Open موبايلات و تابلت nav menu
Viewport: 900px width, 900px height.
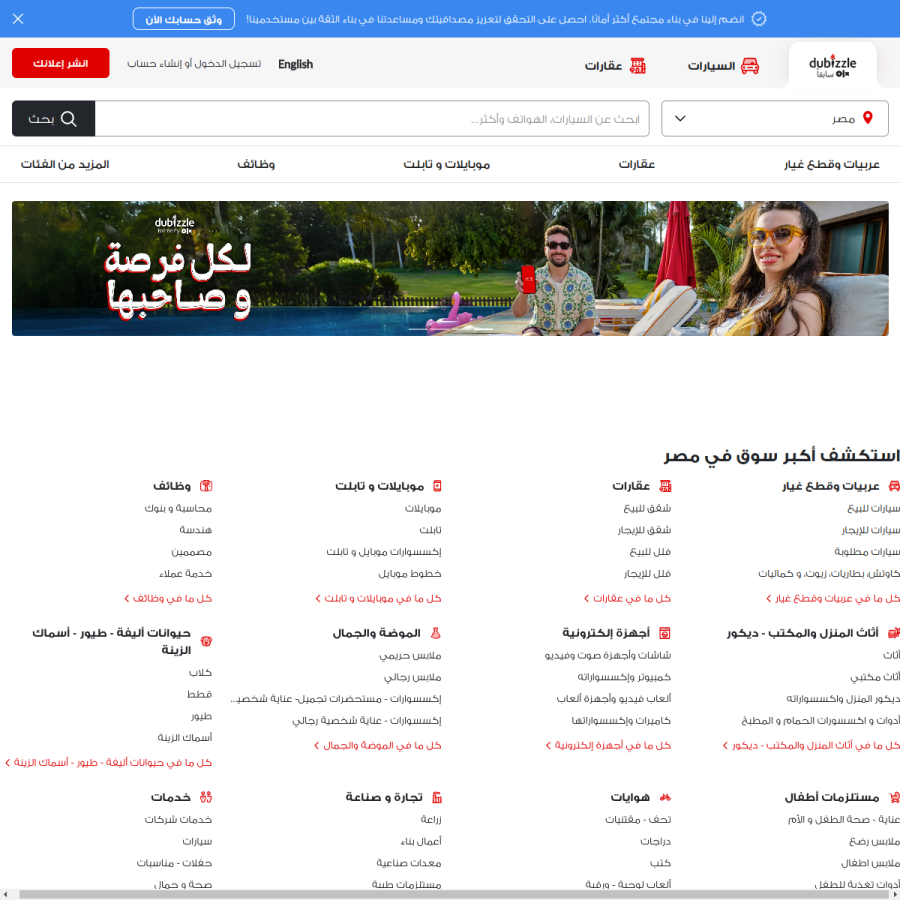pos(446,165)
